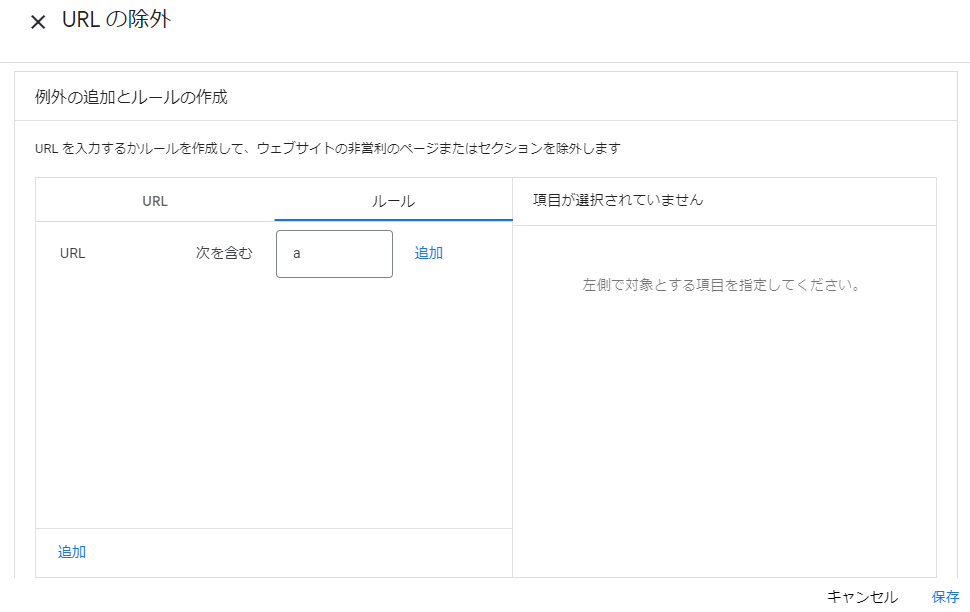This screenshot has height=612, width=970.
Task: Click the description text starting with URL を入力するか
Action: click(x=327, y=149)
